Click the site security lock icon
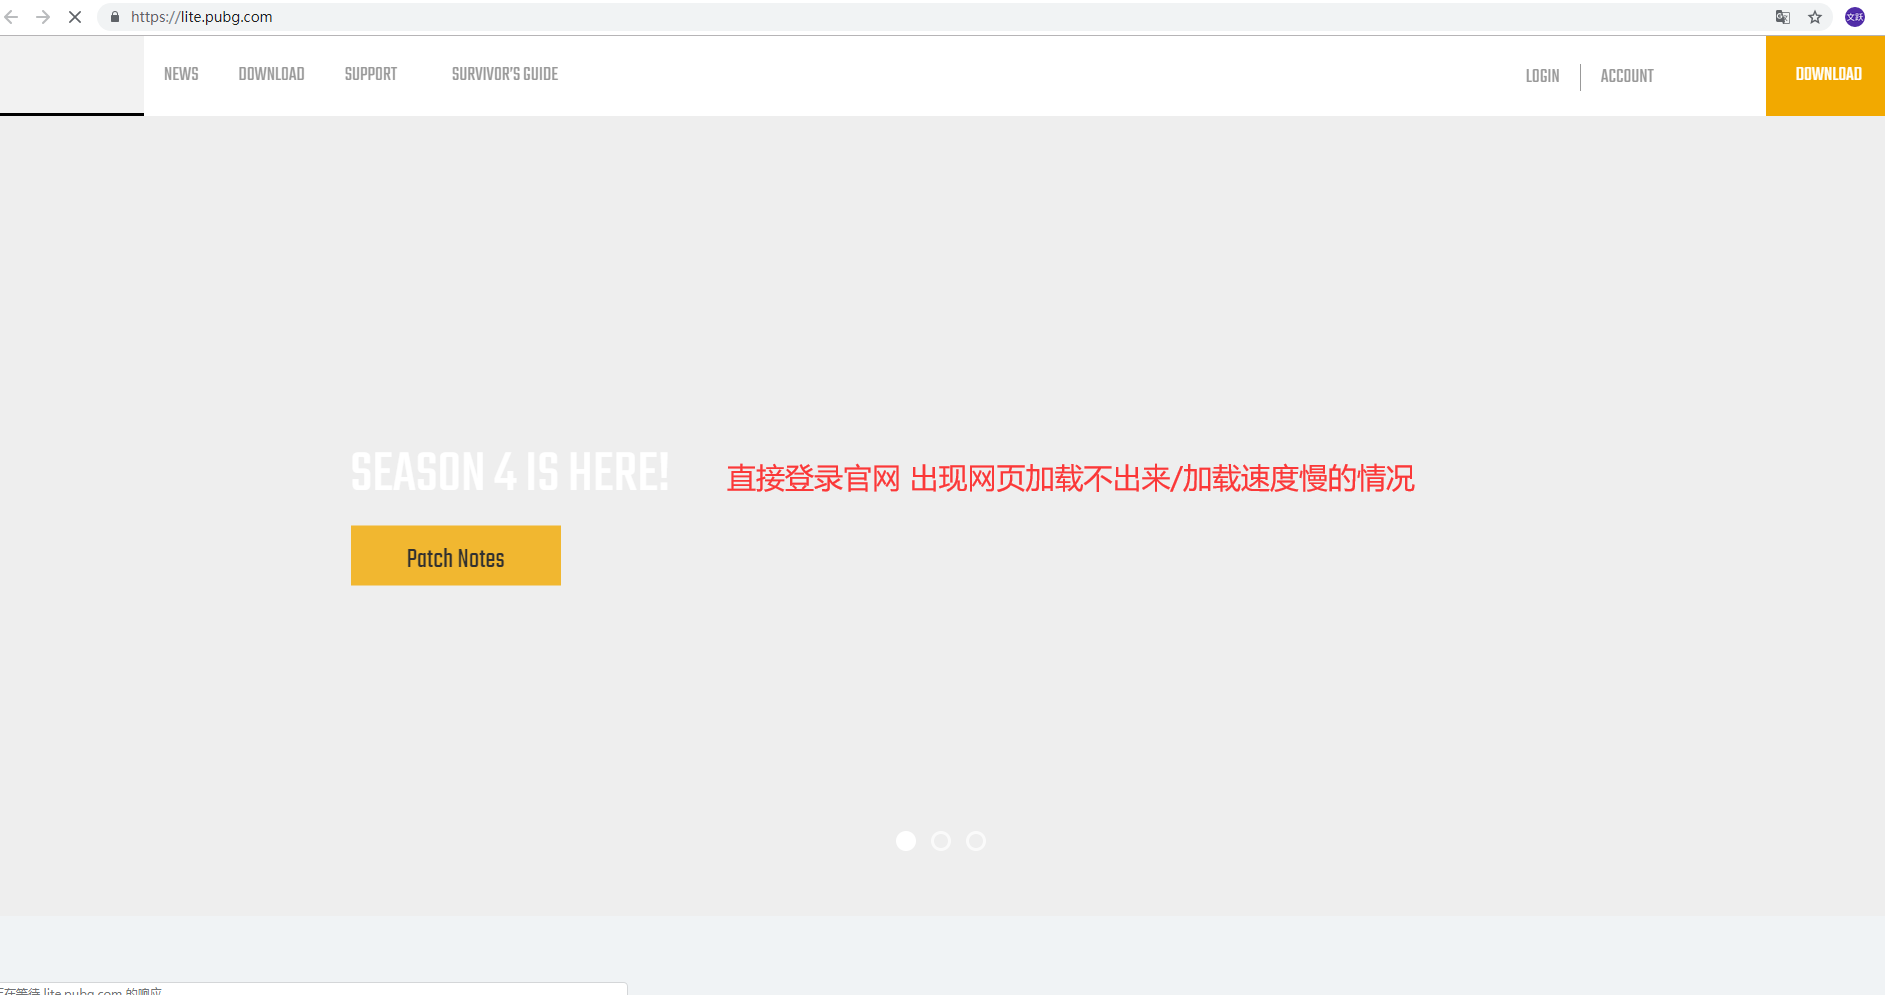 tap(114, 17)
